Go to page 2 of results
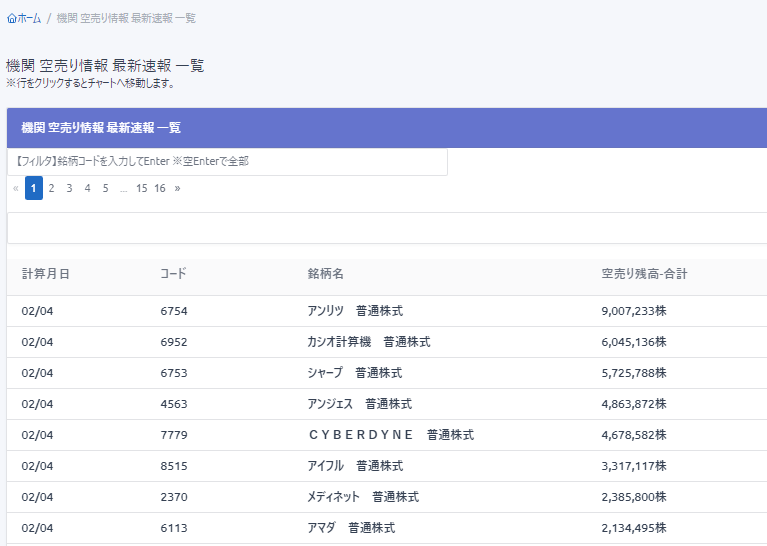Screen dimensions: 767x546 51,188
